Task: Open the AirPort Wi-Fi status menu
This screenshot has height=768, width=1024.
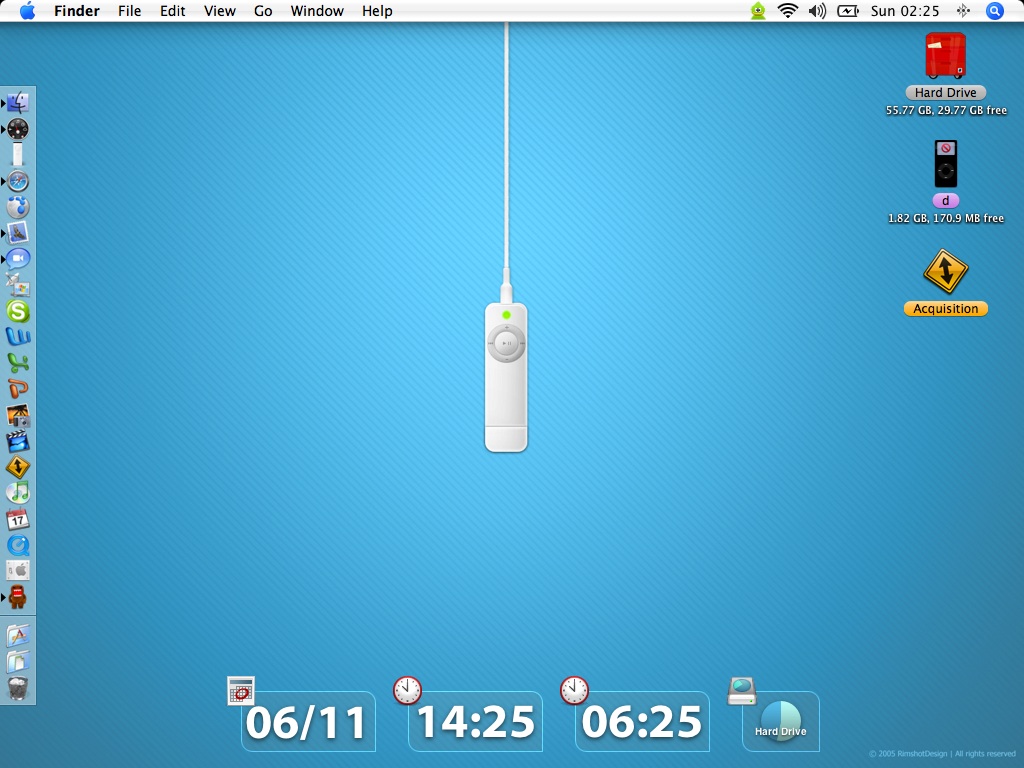Action: tap(788, 11)
